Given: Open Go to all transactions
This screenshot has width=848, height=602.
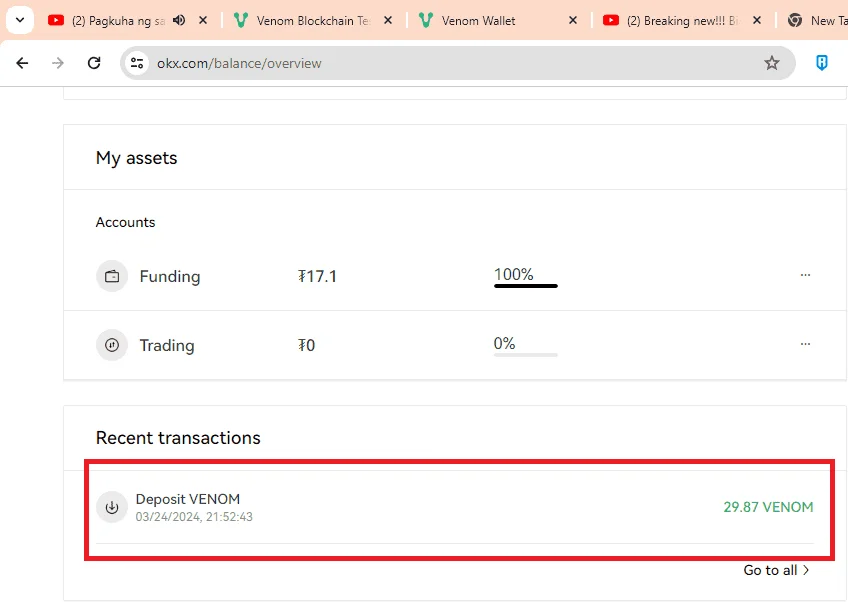Looking at the screenshot, I should click(x=776, y=570).
